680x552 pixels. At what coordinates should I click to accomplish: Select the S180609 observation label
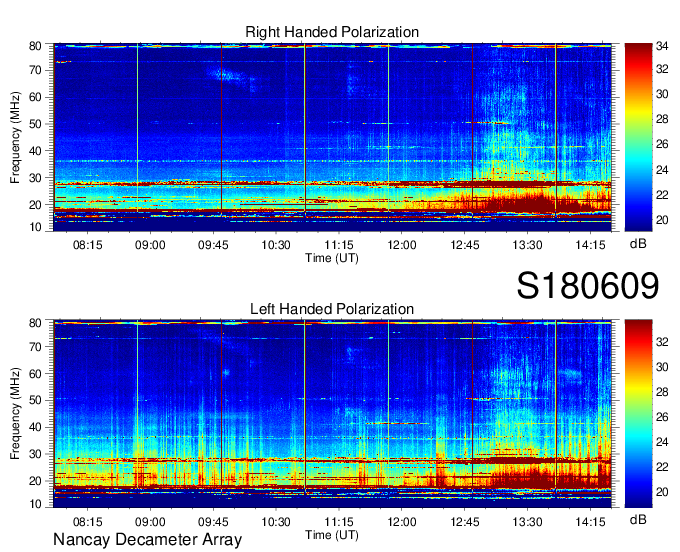[588, 285]
